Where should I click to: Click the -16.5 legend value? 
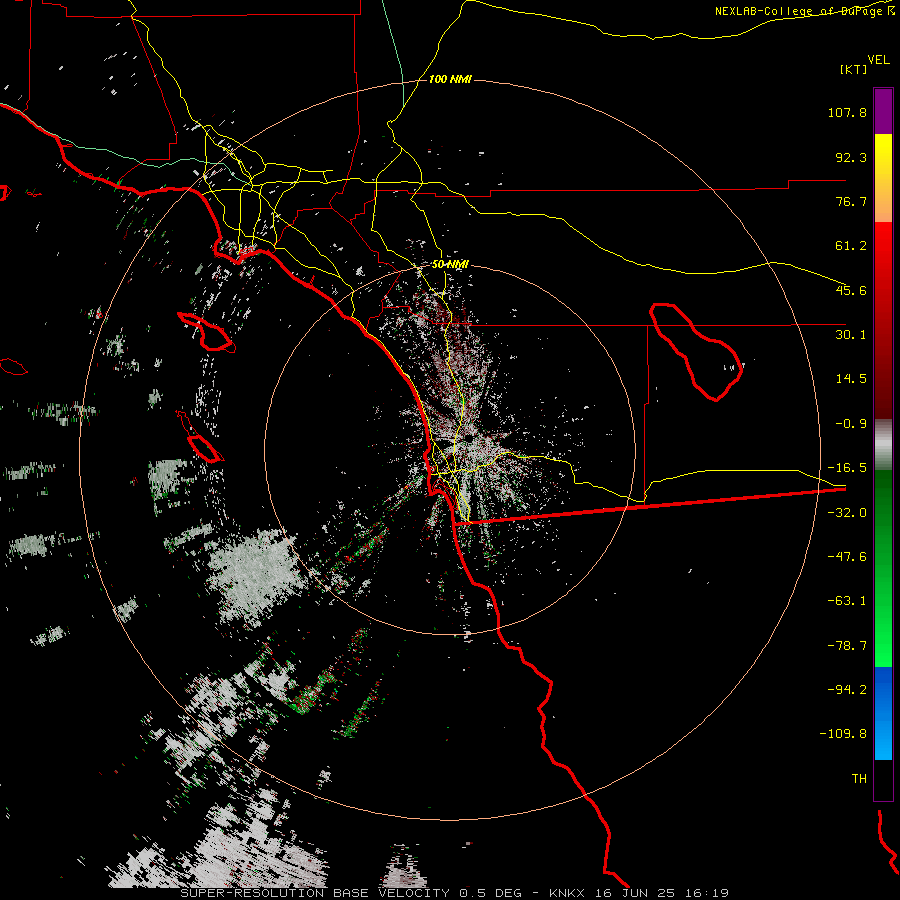847,468
